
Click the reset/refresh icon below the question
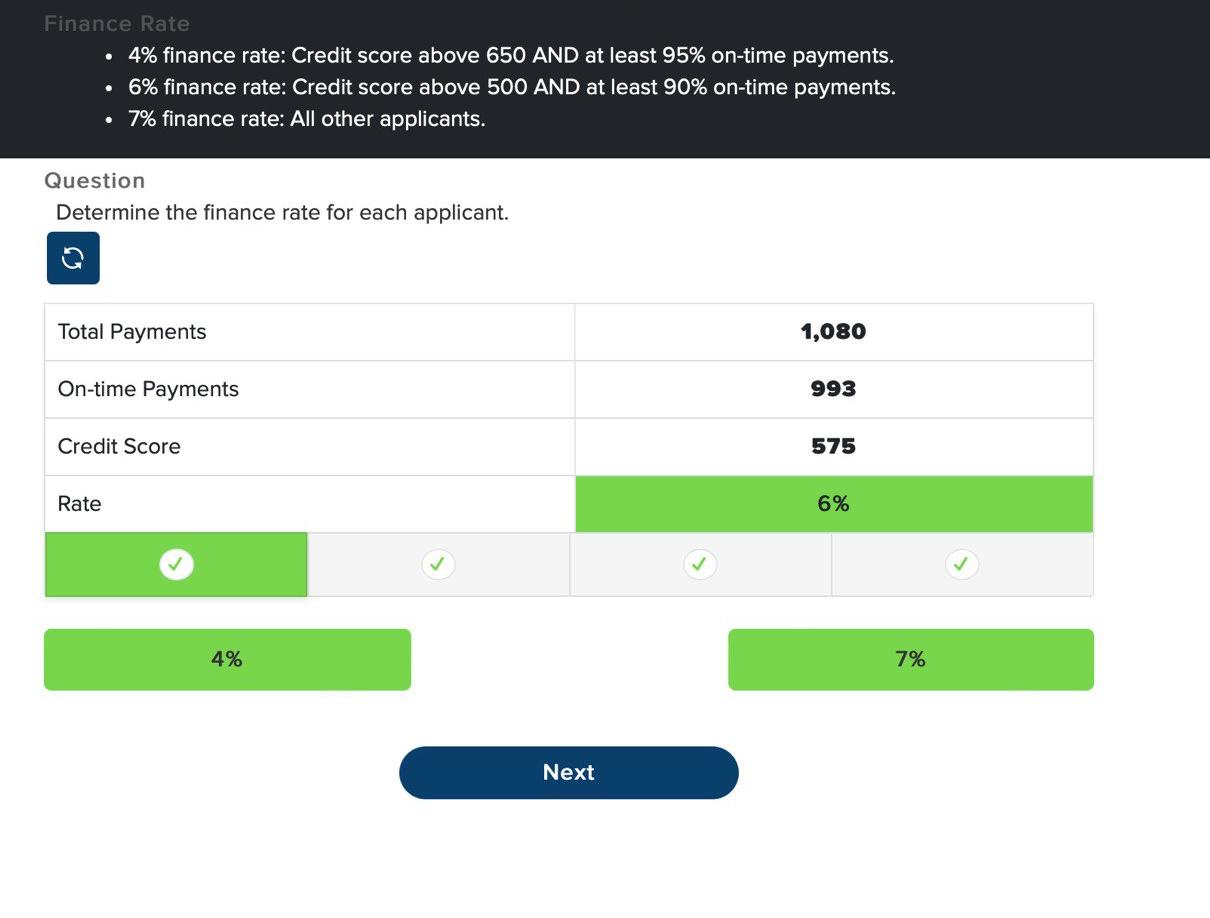pos(72,257)
